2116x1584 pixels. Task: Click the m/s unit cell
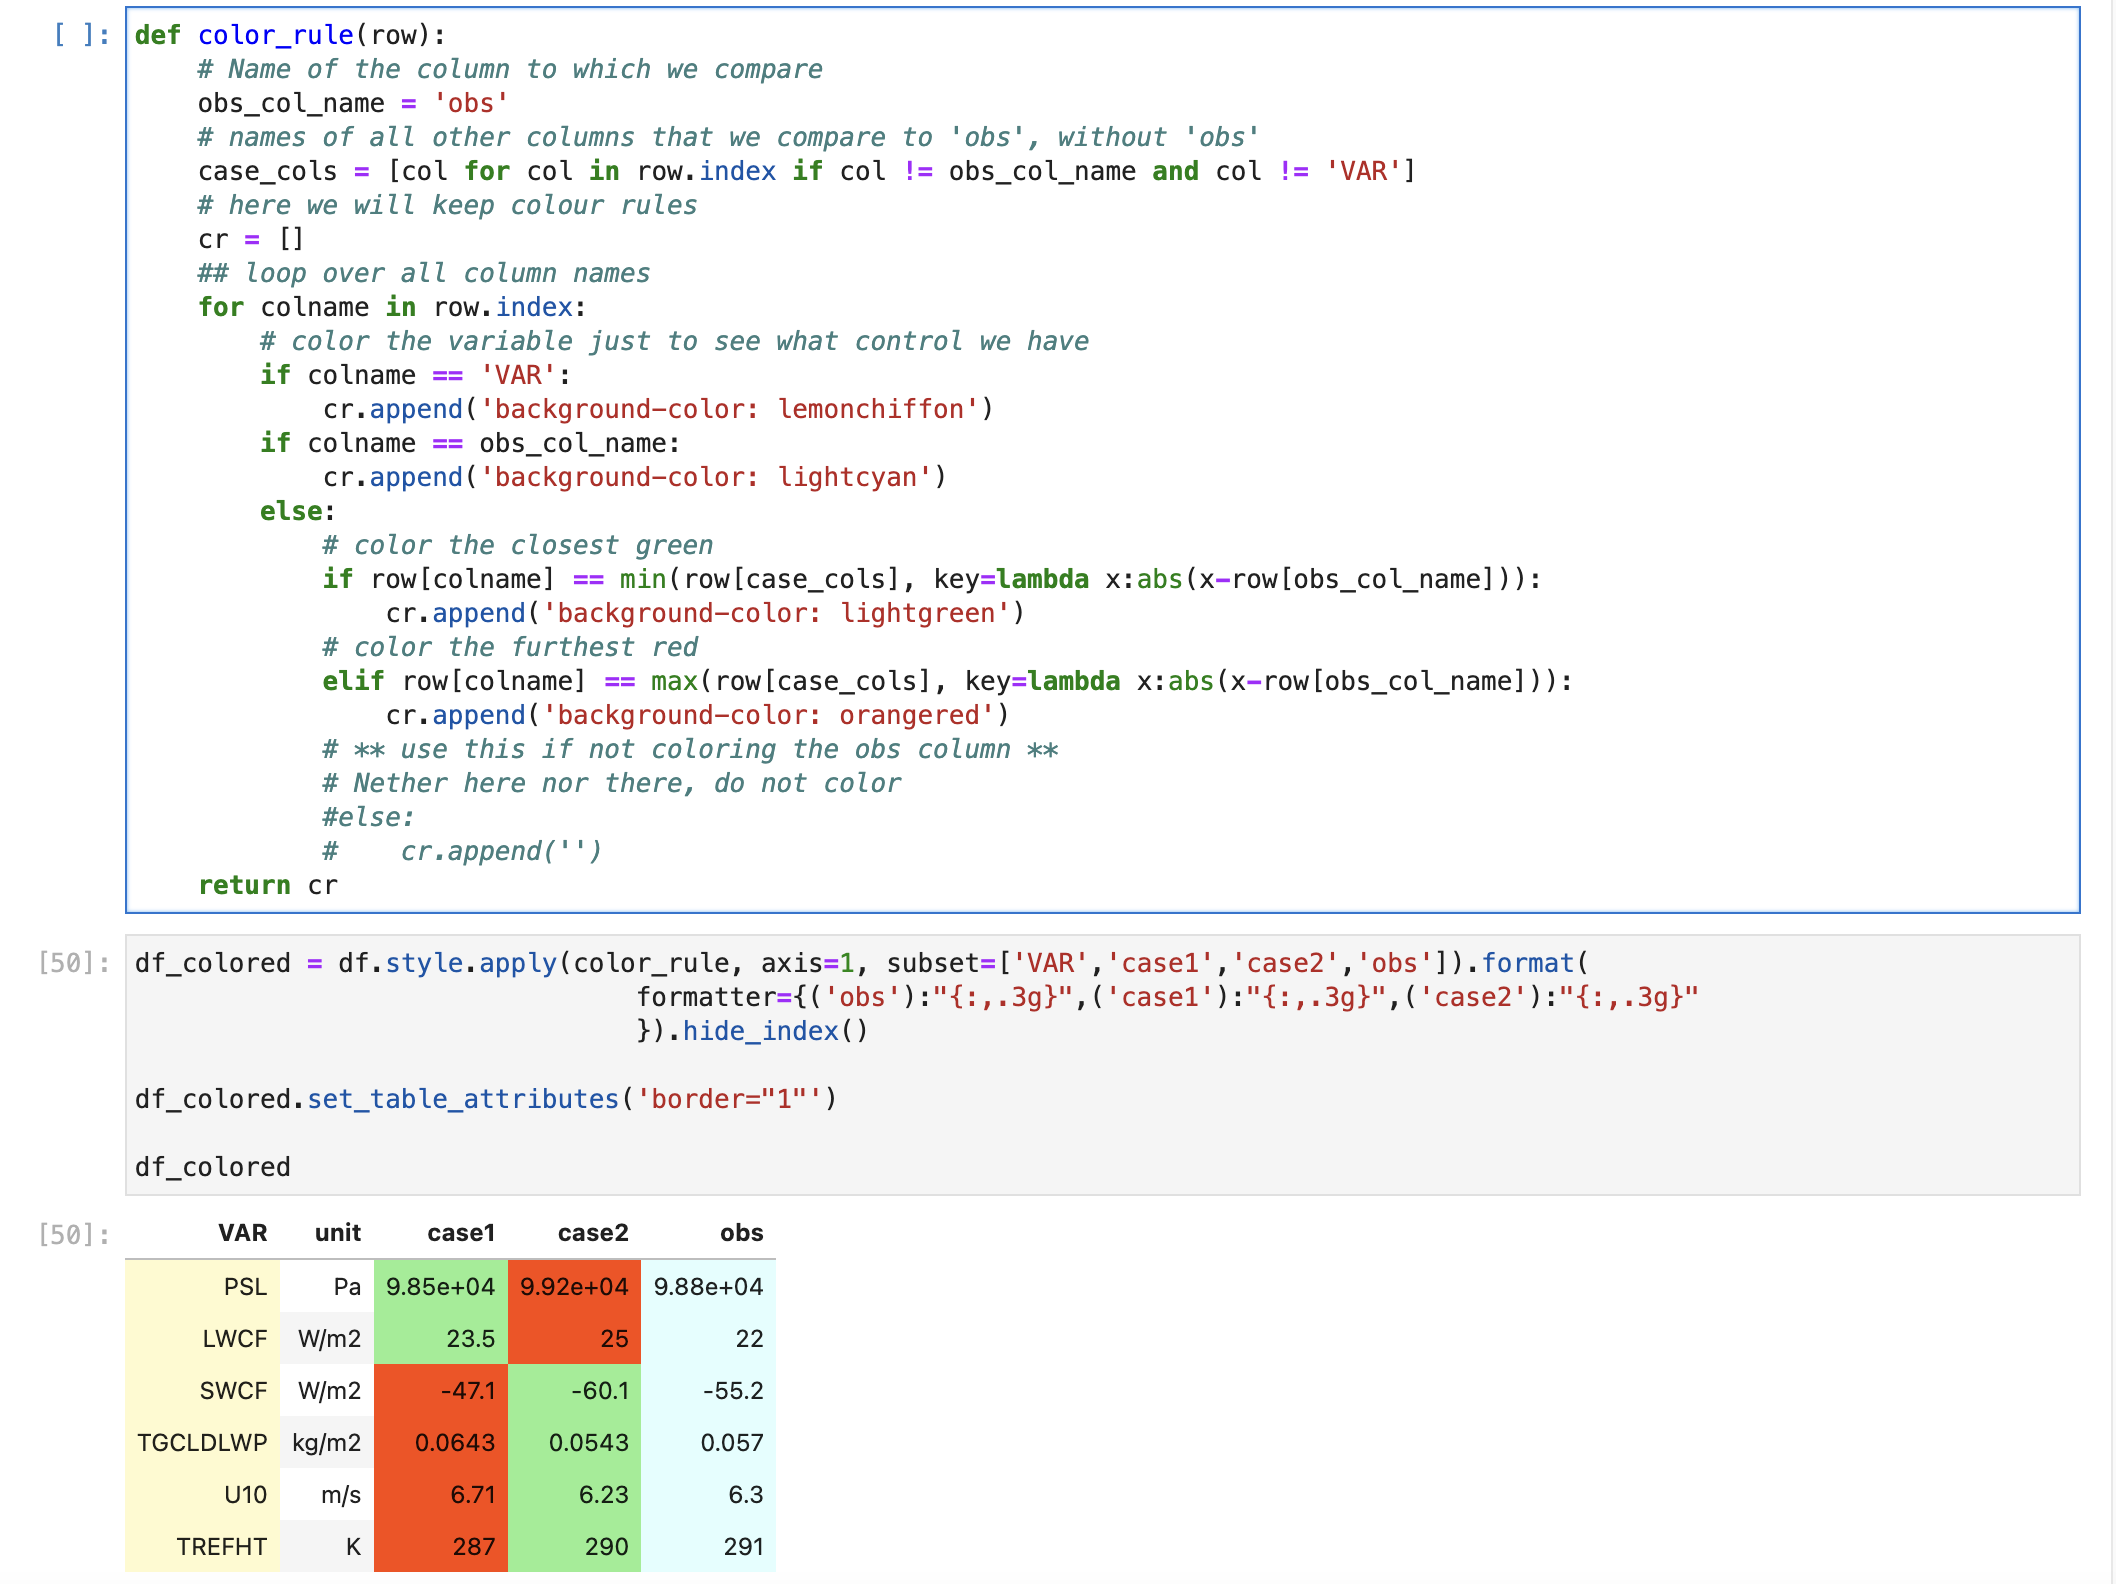327,1494
